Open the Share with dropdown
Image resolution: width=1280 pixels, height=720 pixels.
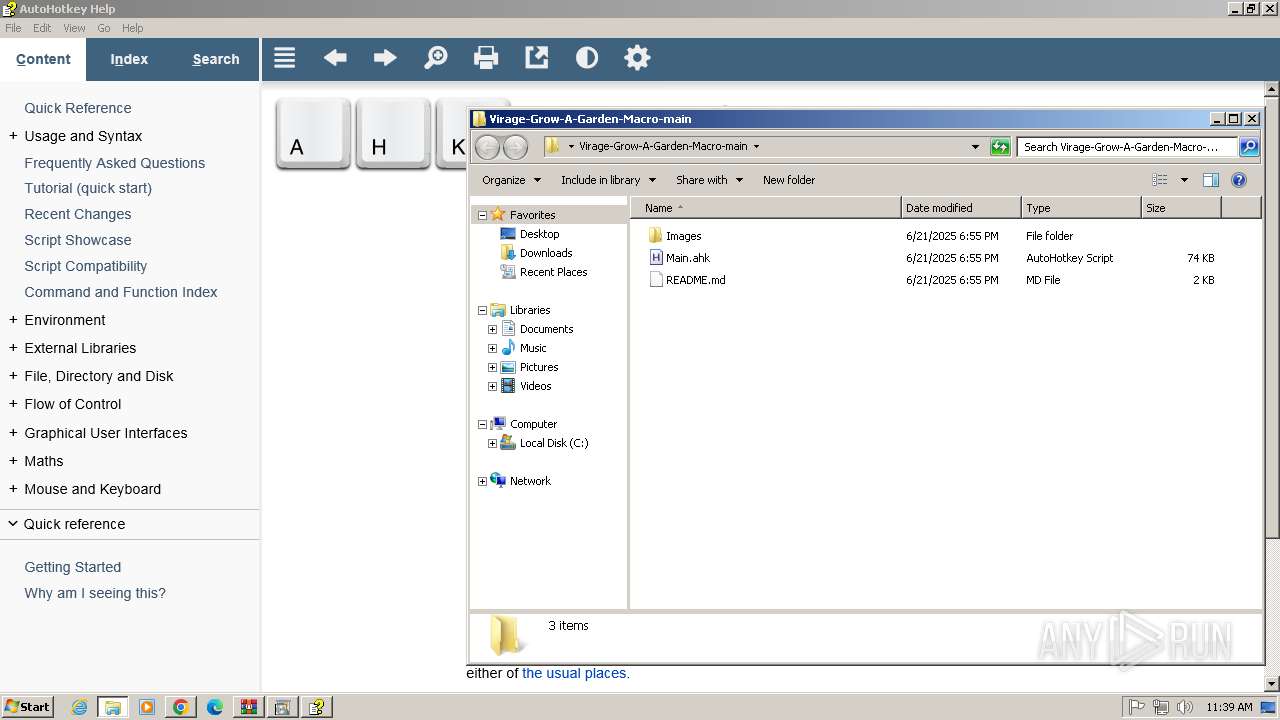[709, 180]
